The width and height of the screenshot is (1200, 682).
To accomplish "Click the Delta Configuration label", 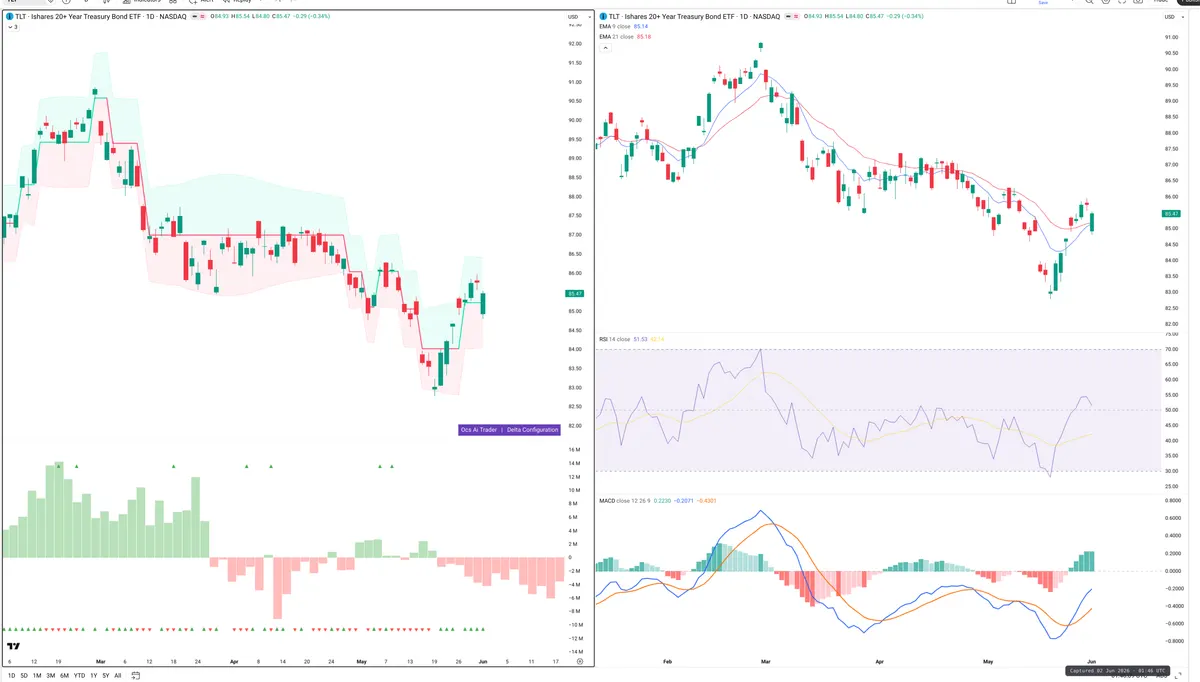I will click(532, 430).
